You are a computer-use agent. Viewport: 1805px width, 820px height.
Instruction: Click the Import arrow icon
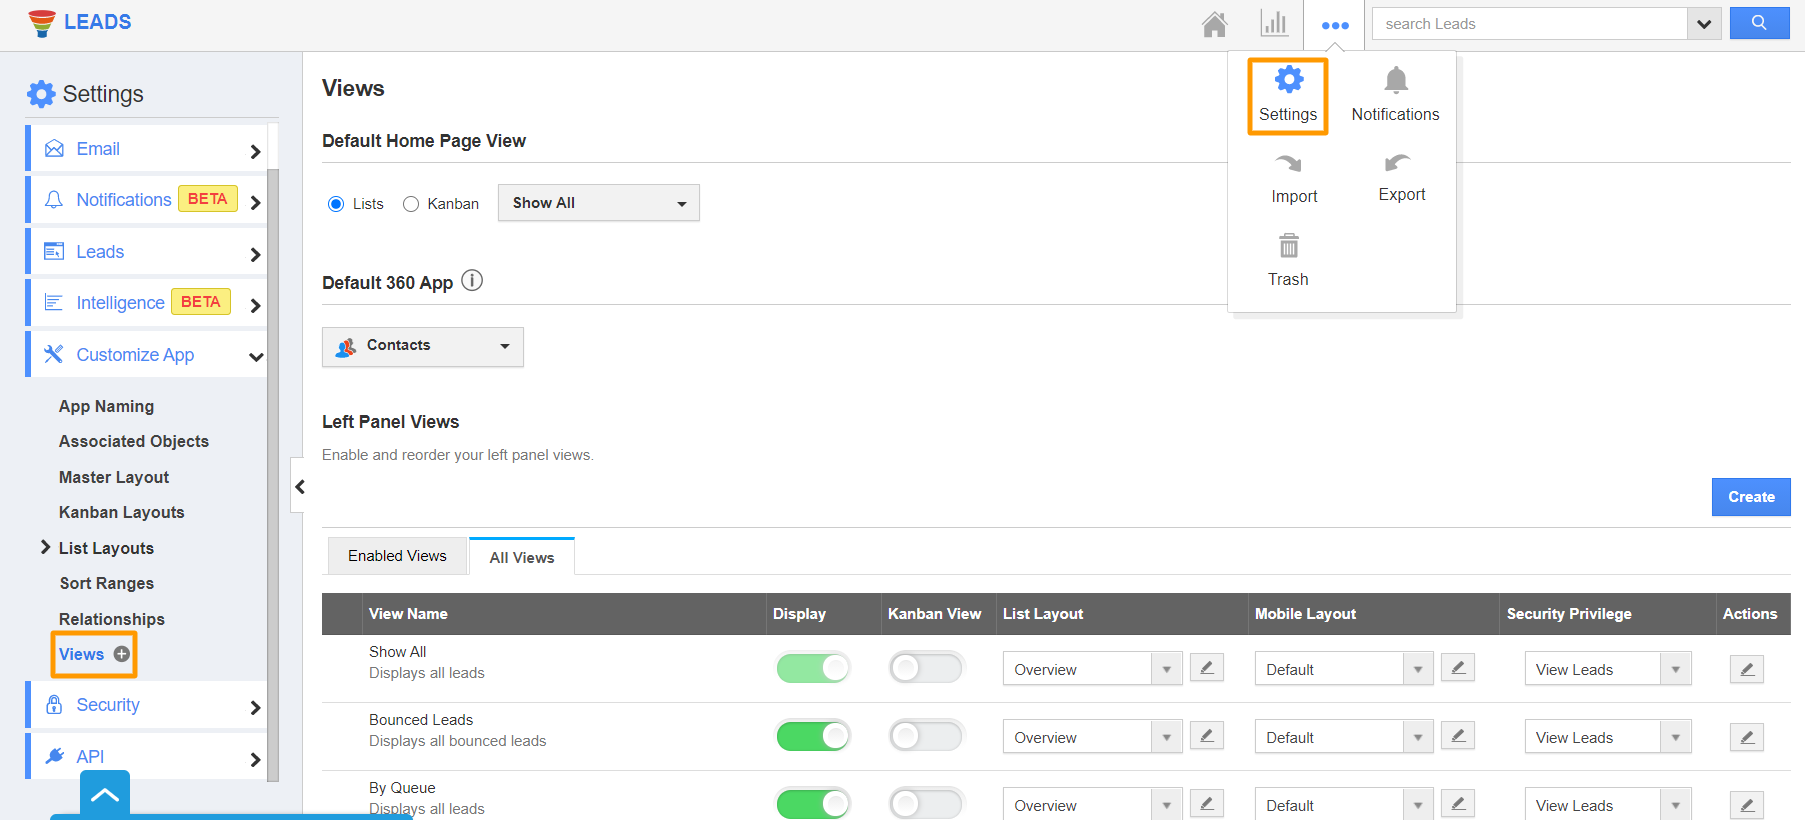pos(1289,164)
